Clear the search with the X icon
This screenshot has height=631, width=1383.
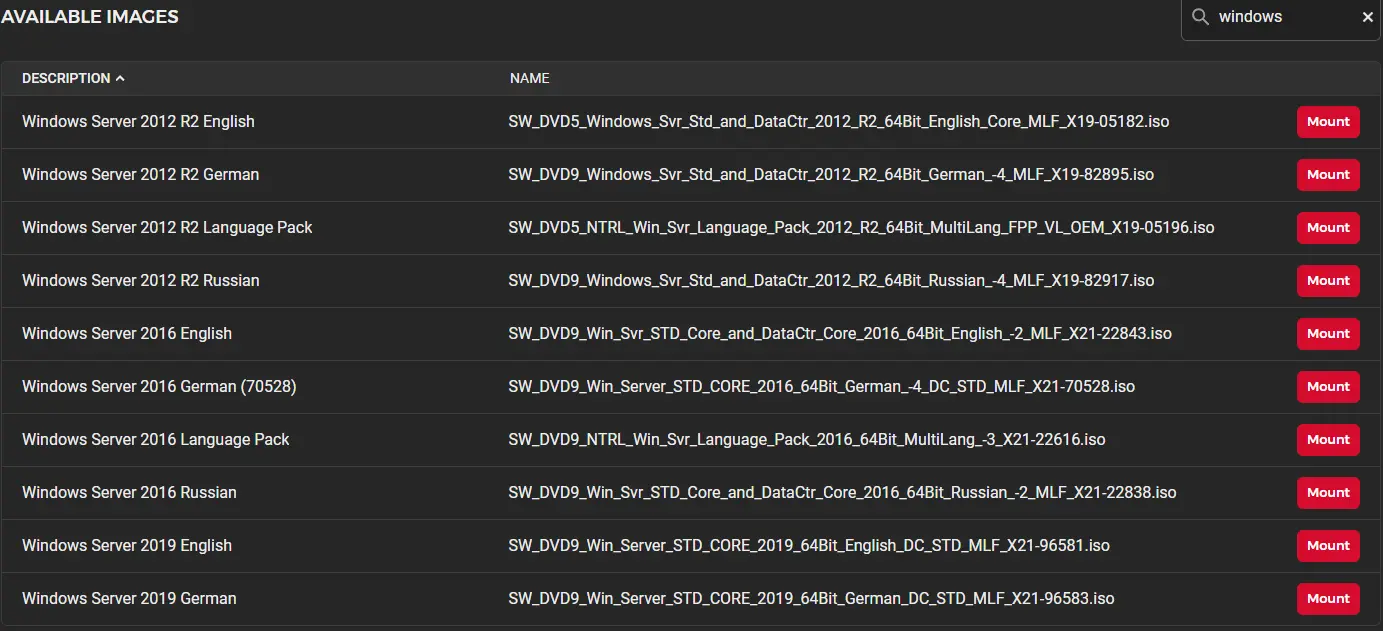click(1367, 17)
